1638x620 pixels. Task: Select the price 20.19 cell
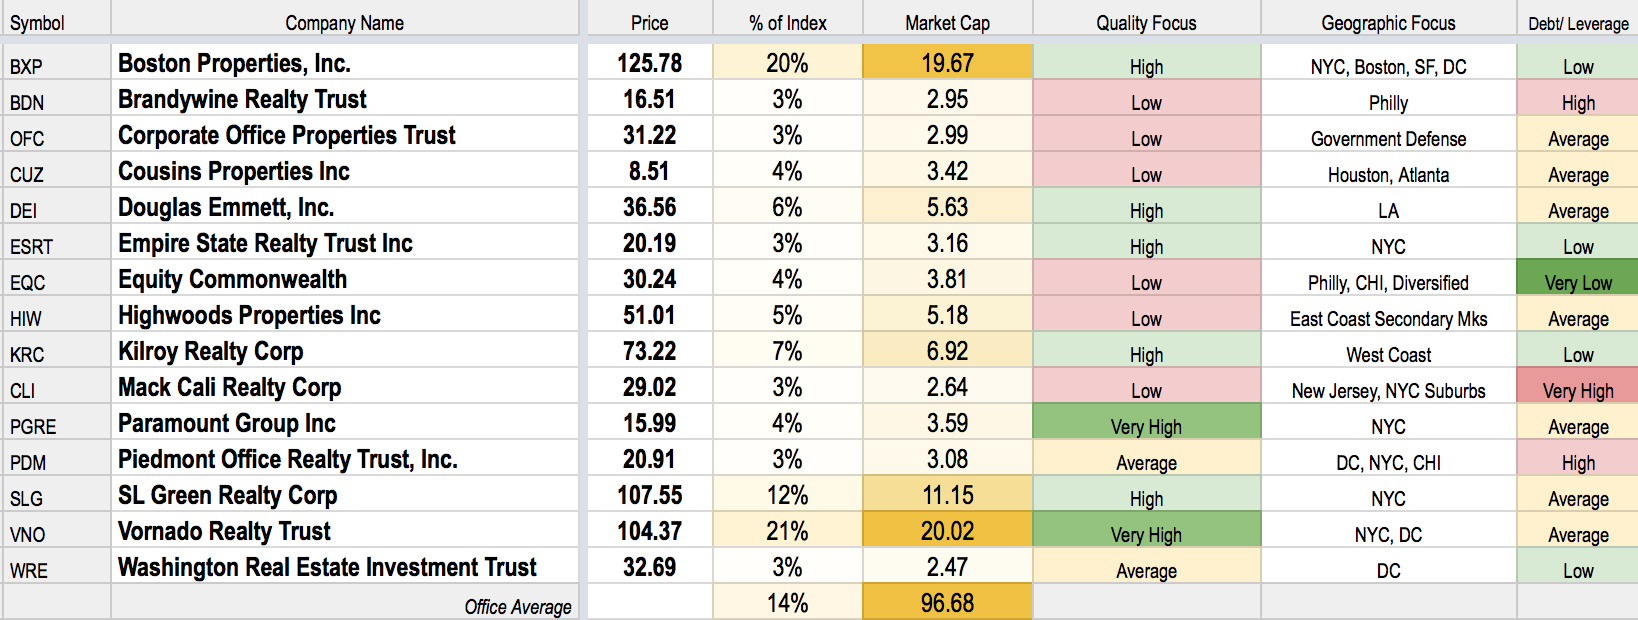(650, 242)
